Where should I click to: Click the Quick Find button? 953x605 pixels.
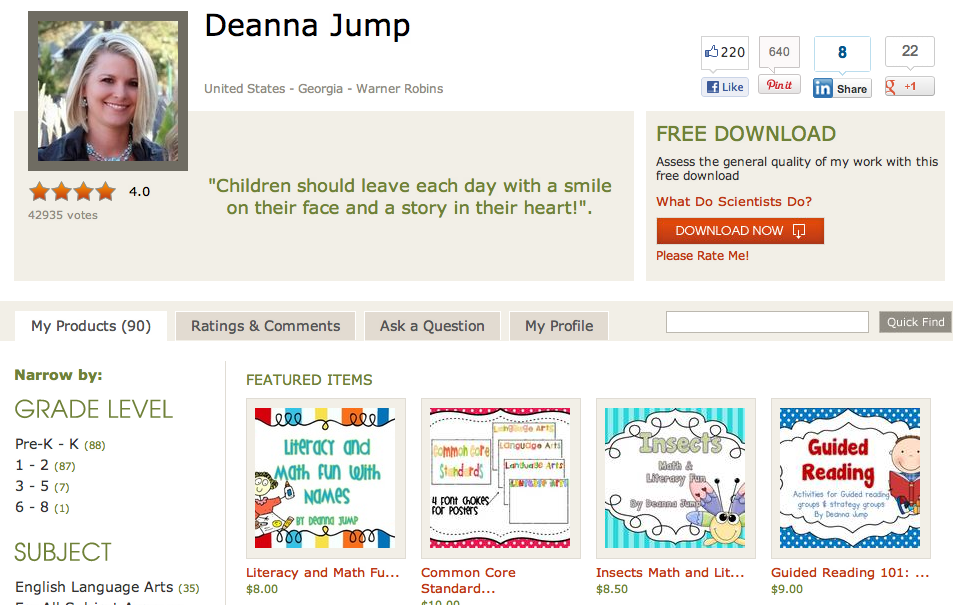(915, 322)
